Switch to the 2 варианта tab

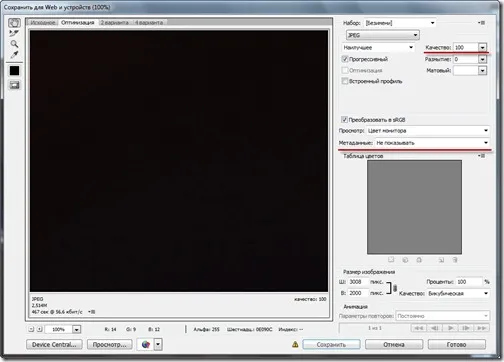[x=115, y=23]
